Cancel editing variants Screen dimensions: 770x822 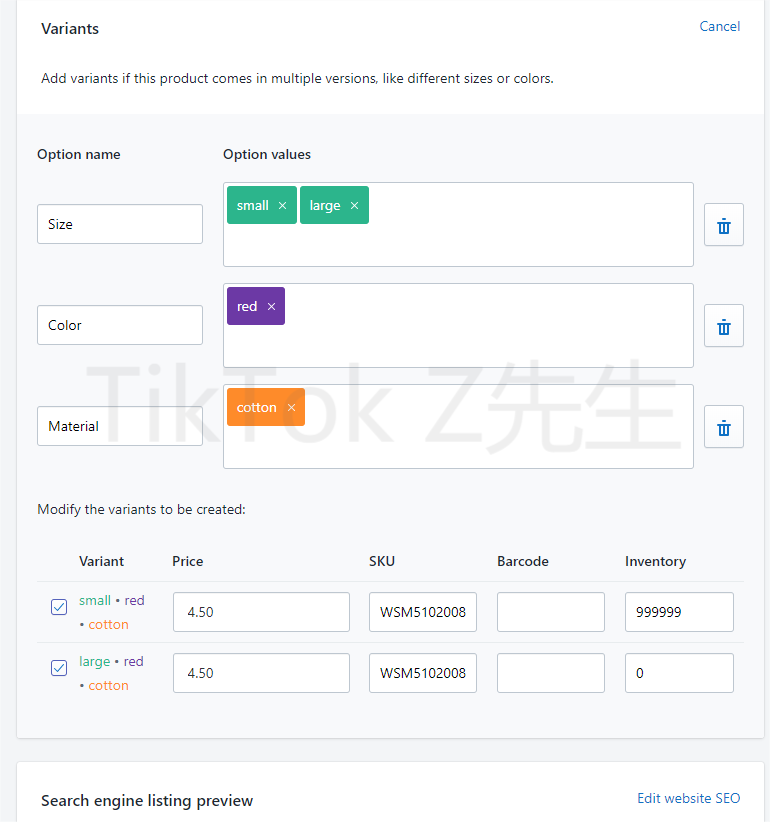click(719, 26)
